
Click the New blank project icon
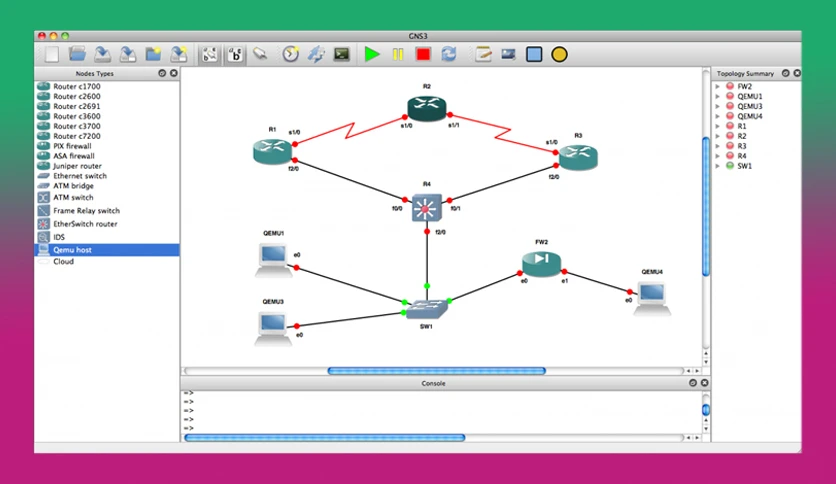[52, 54]
